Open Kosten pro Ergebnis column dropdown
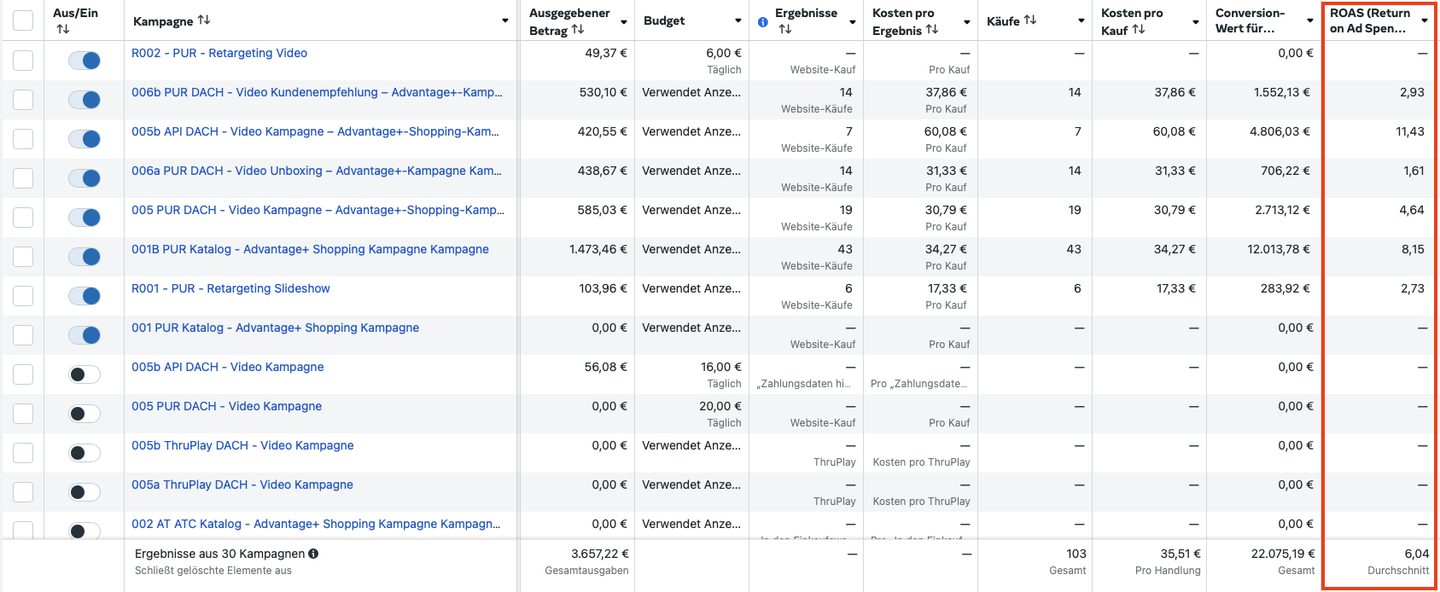 (x=967, y=21)
